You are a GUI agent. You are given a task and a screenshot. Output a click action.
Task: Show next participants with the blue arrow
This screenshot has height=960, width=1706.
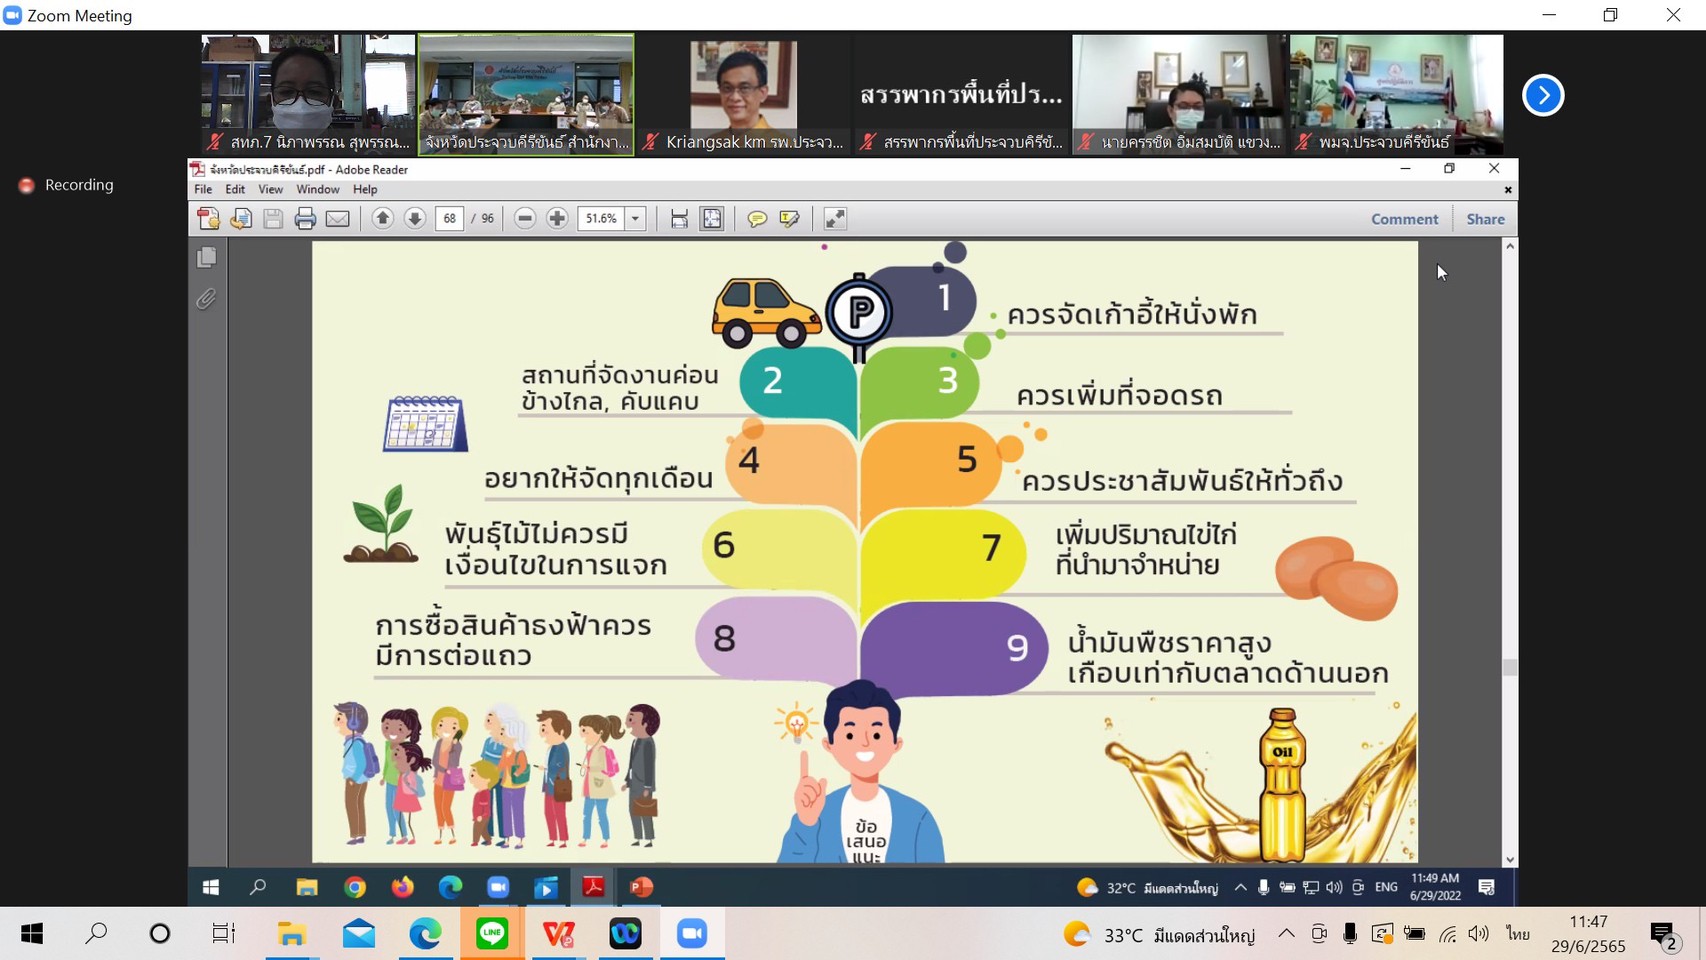[1543, 95]
